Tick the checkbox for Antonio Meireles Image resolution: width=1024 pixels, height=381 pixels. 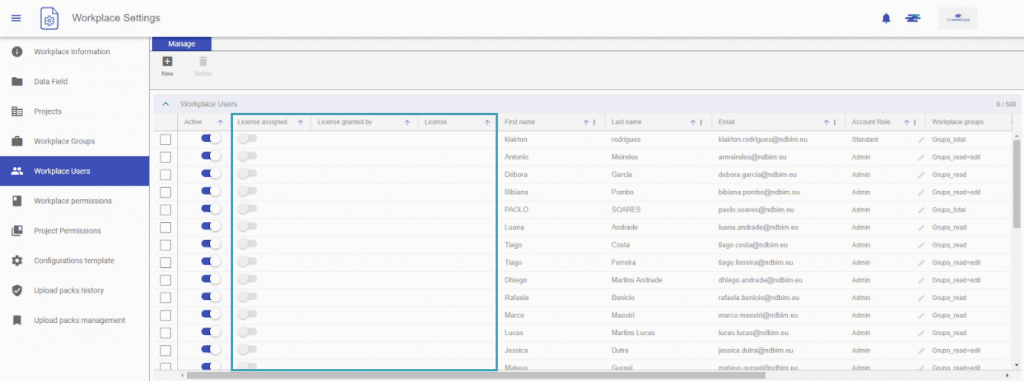coord(165,157)
